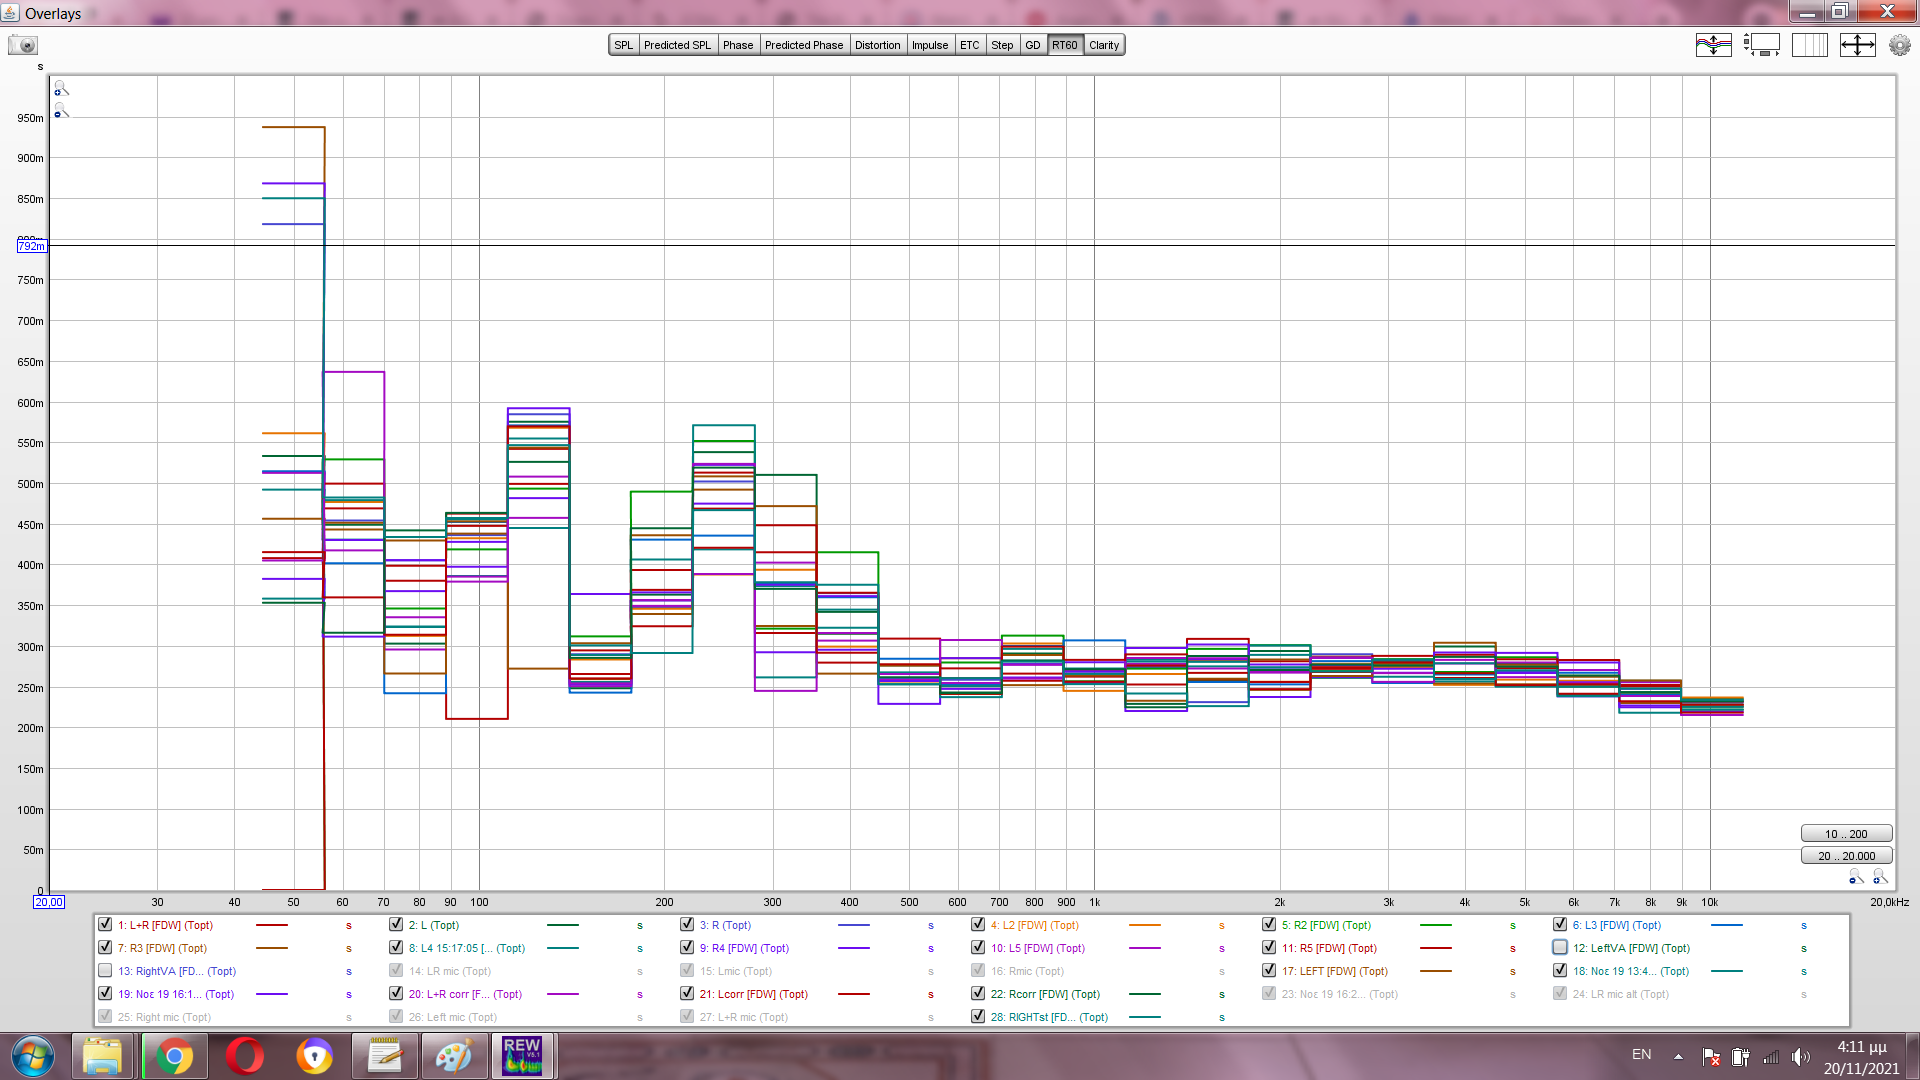Select the Impulse tab
The image size is (1920, 1080).
(929, 45)
